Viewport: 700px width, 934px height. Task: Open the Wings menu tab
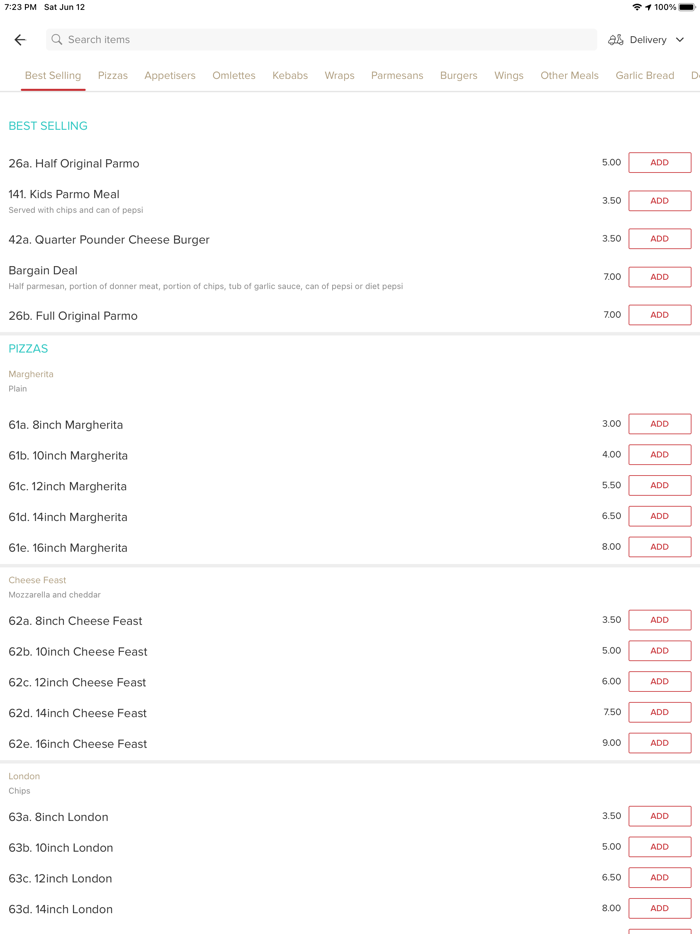coord(508,76)
